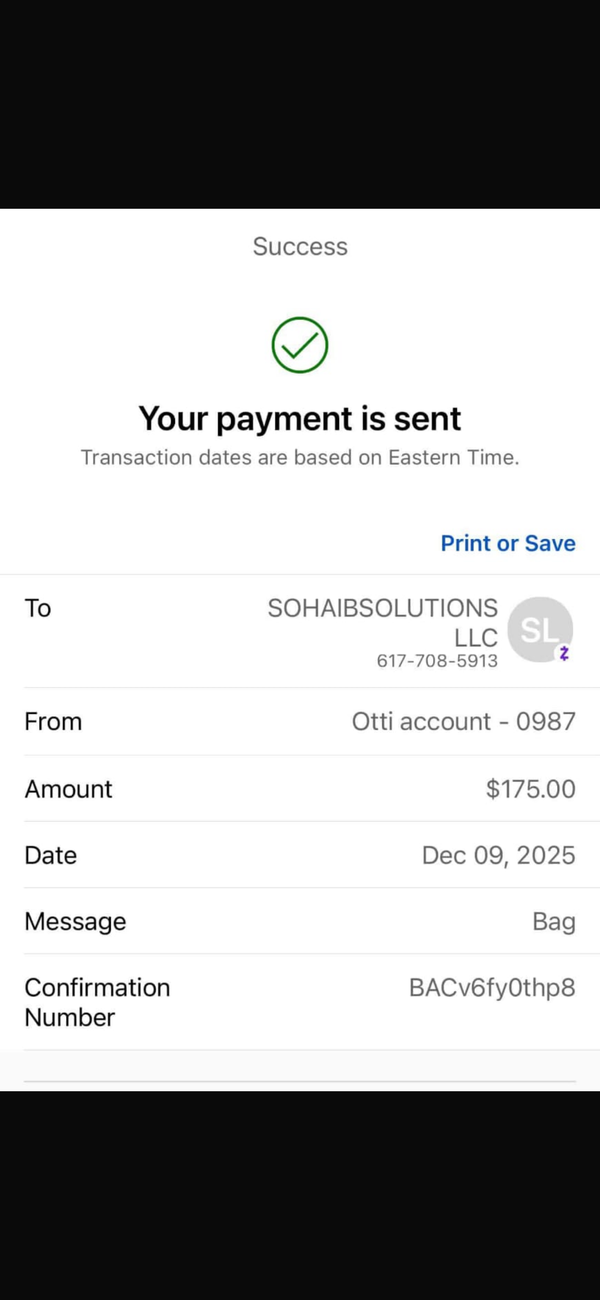Select confirmation code BACv6fy0thp8

pos(492,988)
